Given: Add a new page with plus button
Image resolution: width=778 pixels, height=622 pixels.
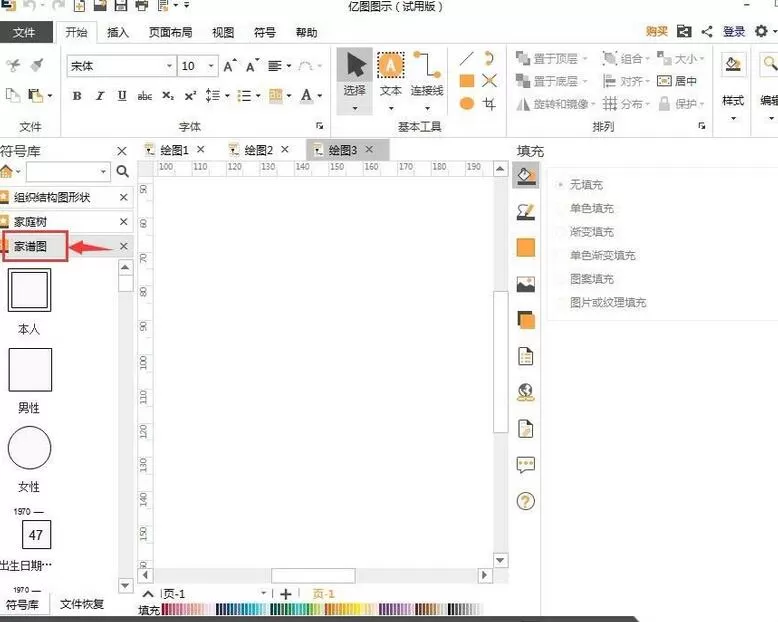Looking at the screenshot, I should point(286,594).
